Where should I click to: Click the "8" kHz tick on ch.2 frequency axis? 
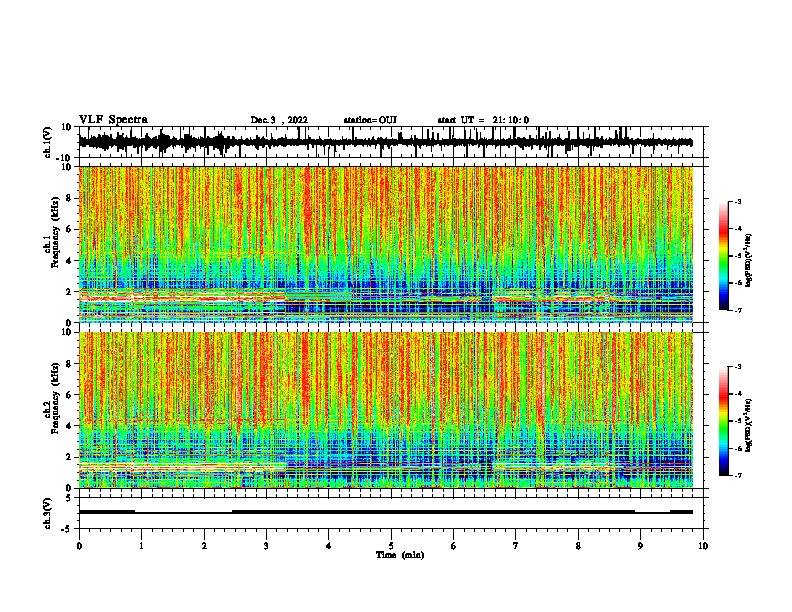pyautogui.click(x=69, y=364)
